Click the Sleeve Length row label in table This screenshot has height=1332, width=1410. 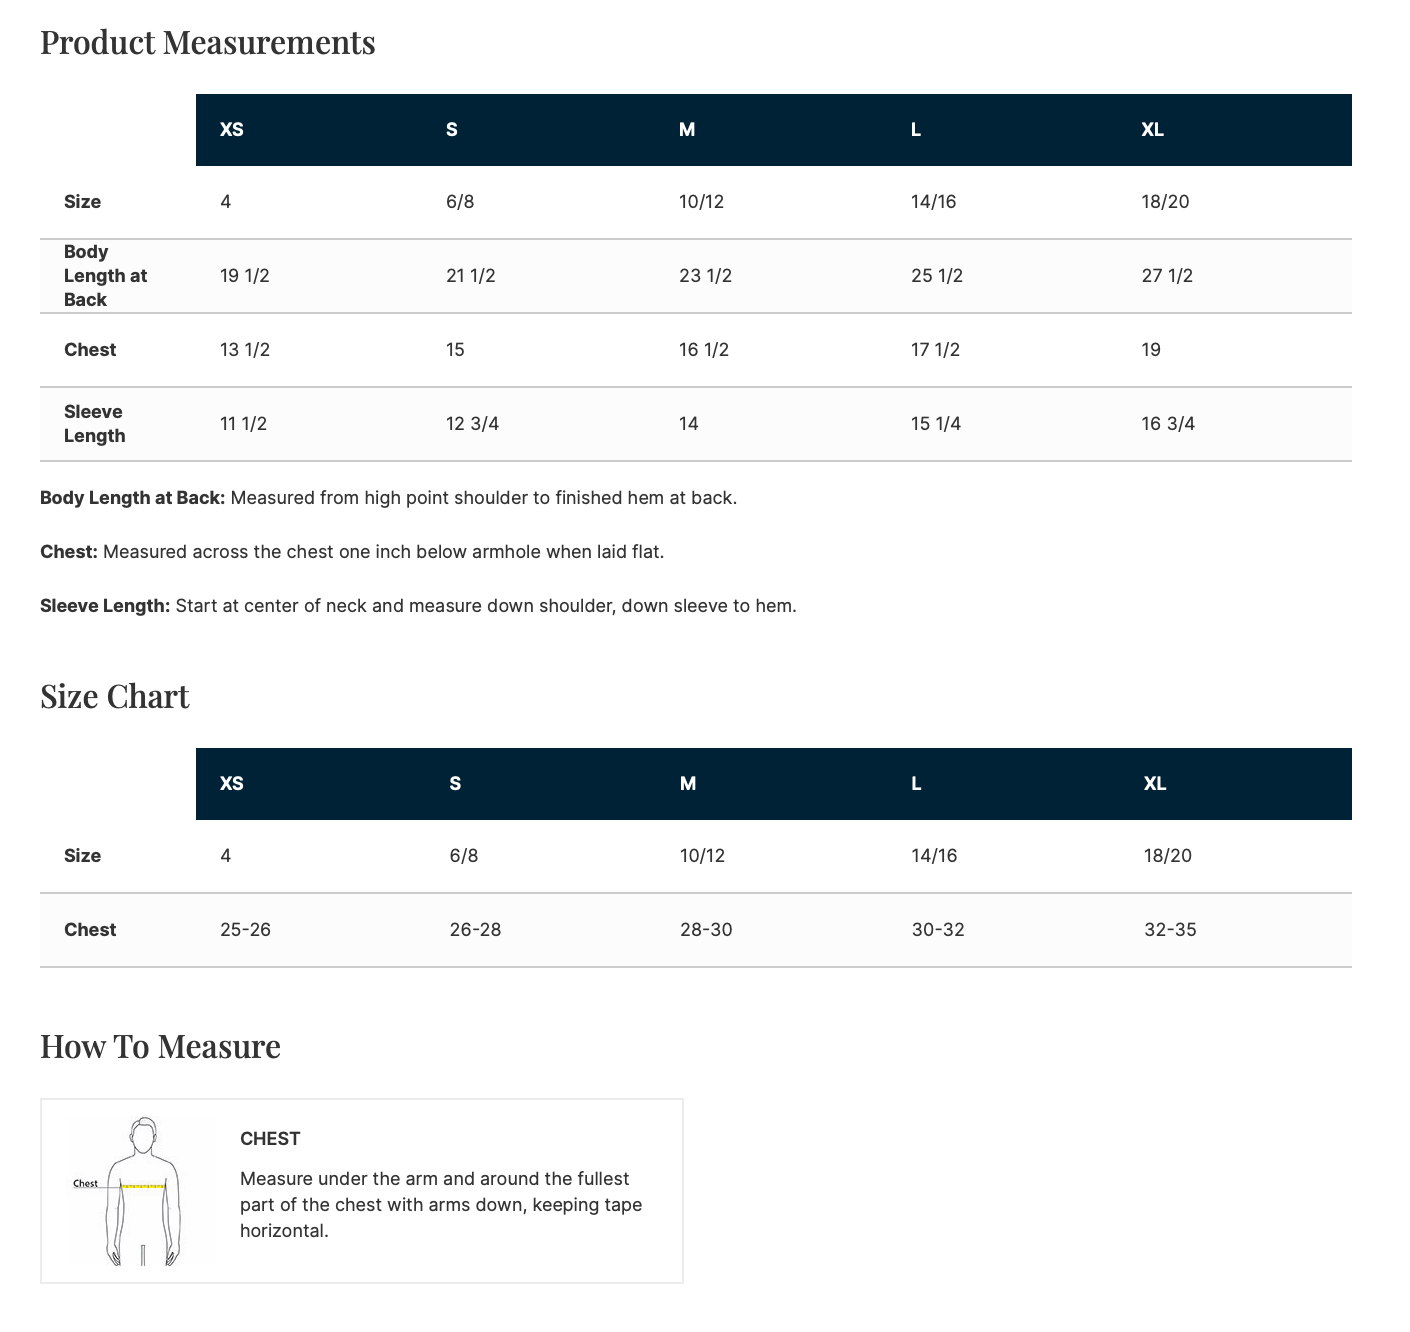pos(94,424)
